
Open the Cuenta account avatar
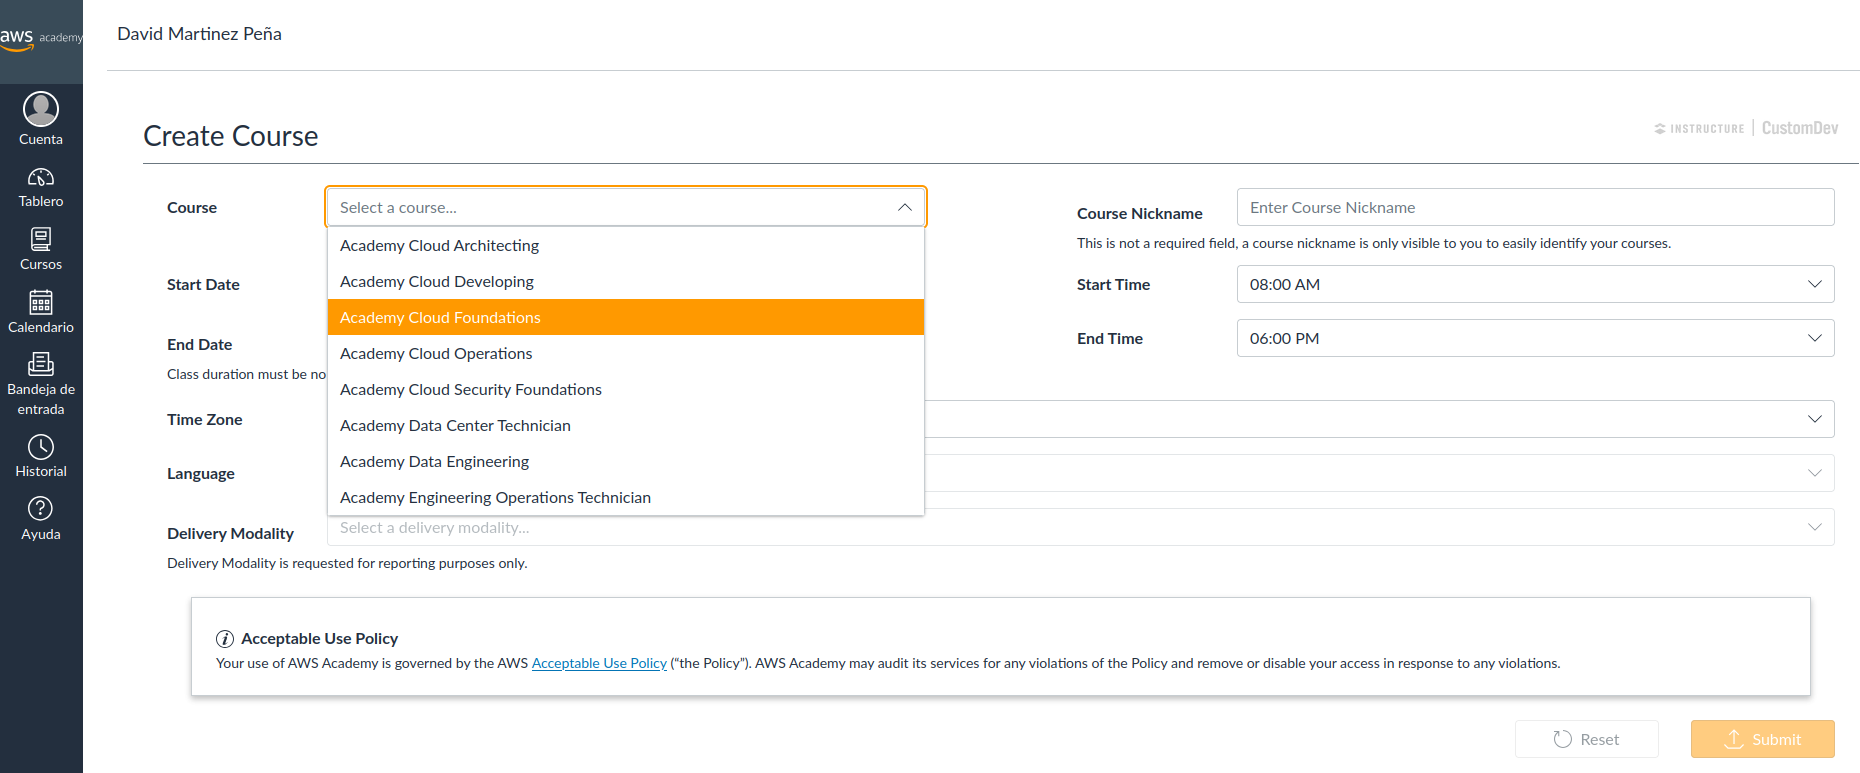[x=41, y=109]
